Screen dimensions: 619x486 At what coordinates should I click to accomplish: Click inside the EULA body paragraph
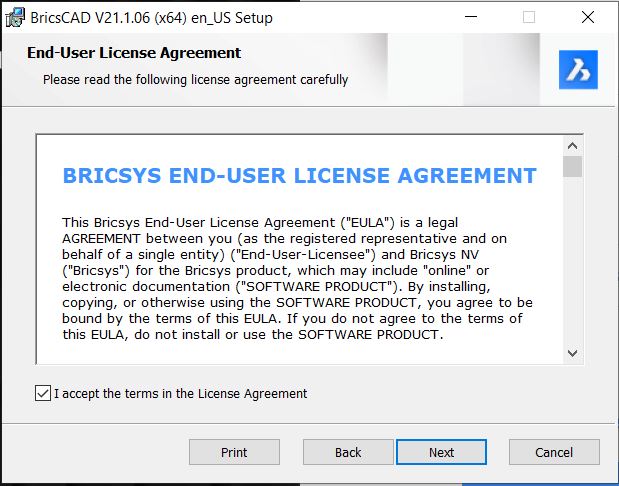point(297,278)
